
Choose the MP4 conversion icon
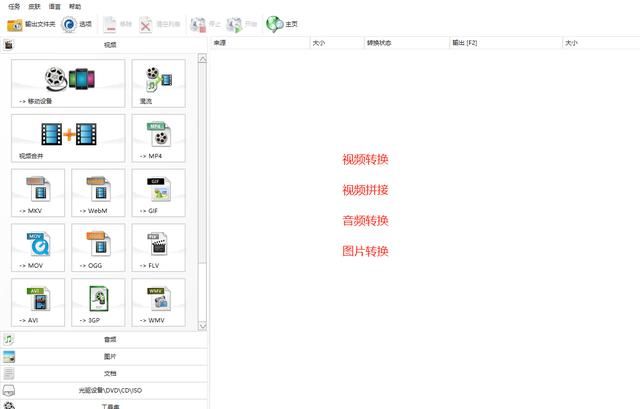(158, 138)
